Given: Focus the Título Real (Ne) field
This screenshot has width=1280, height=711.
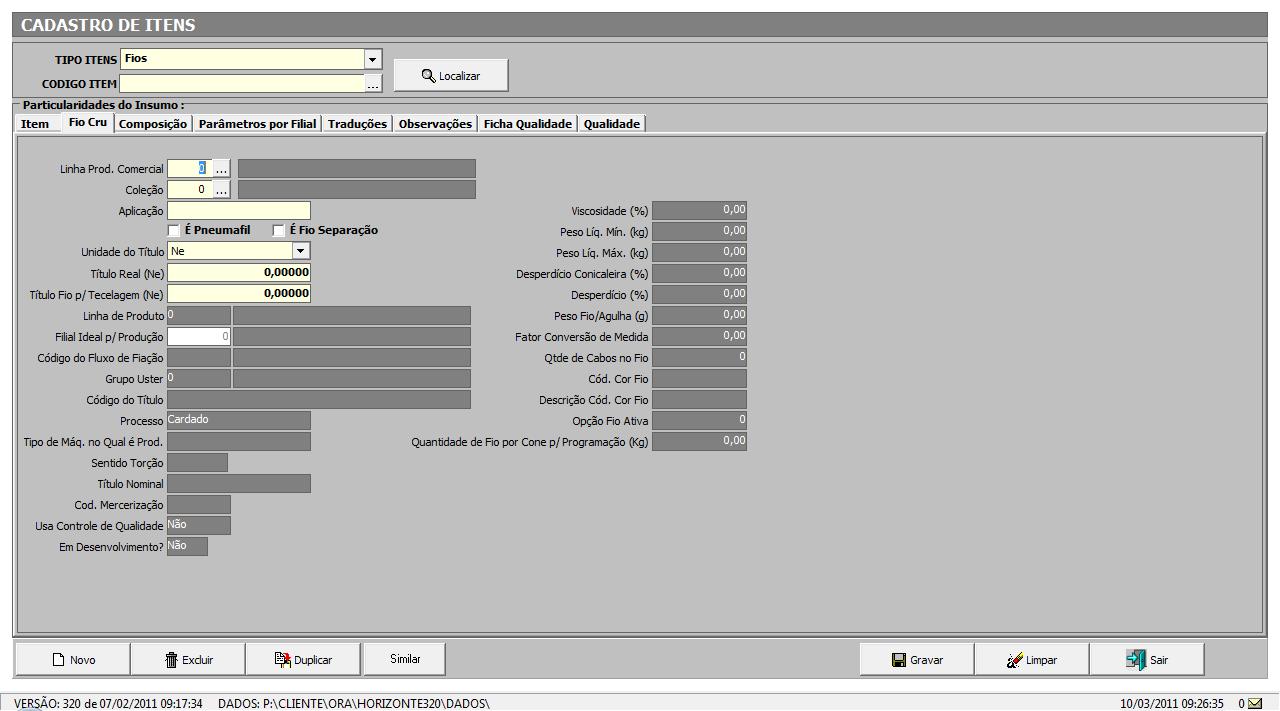Looking at the screenshot, I should coord(239,273).
